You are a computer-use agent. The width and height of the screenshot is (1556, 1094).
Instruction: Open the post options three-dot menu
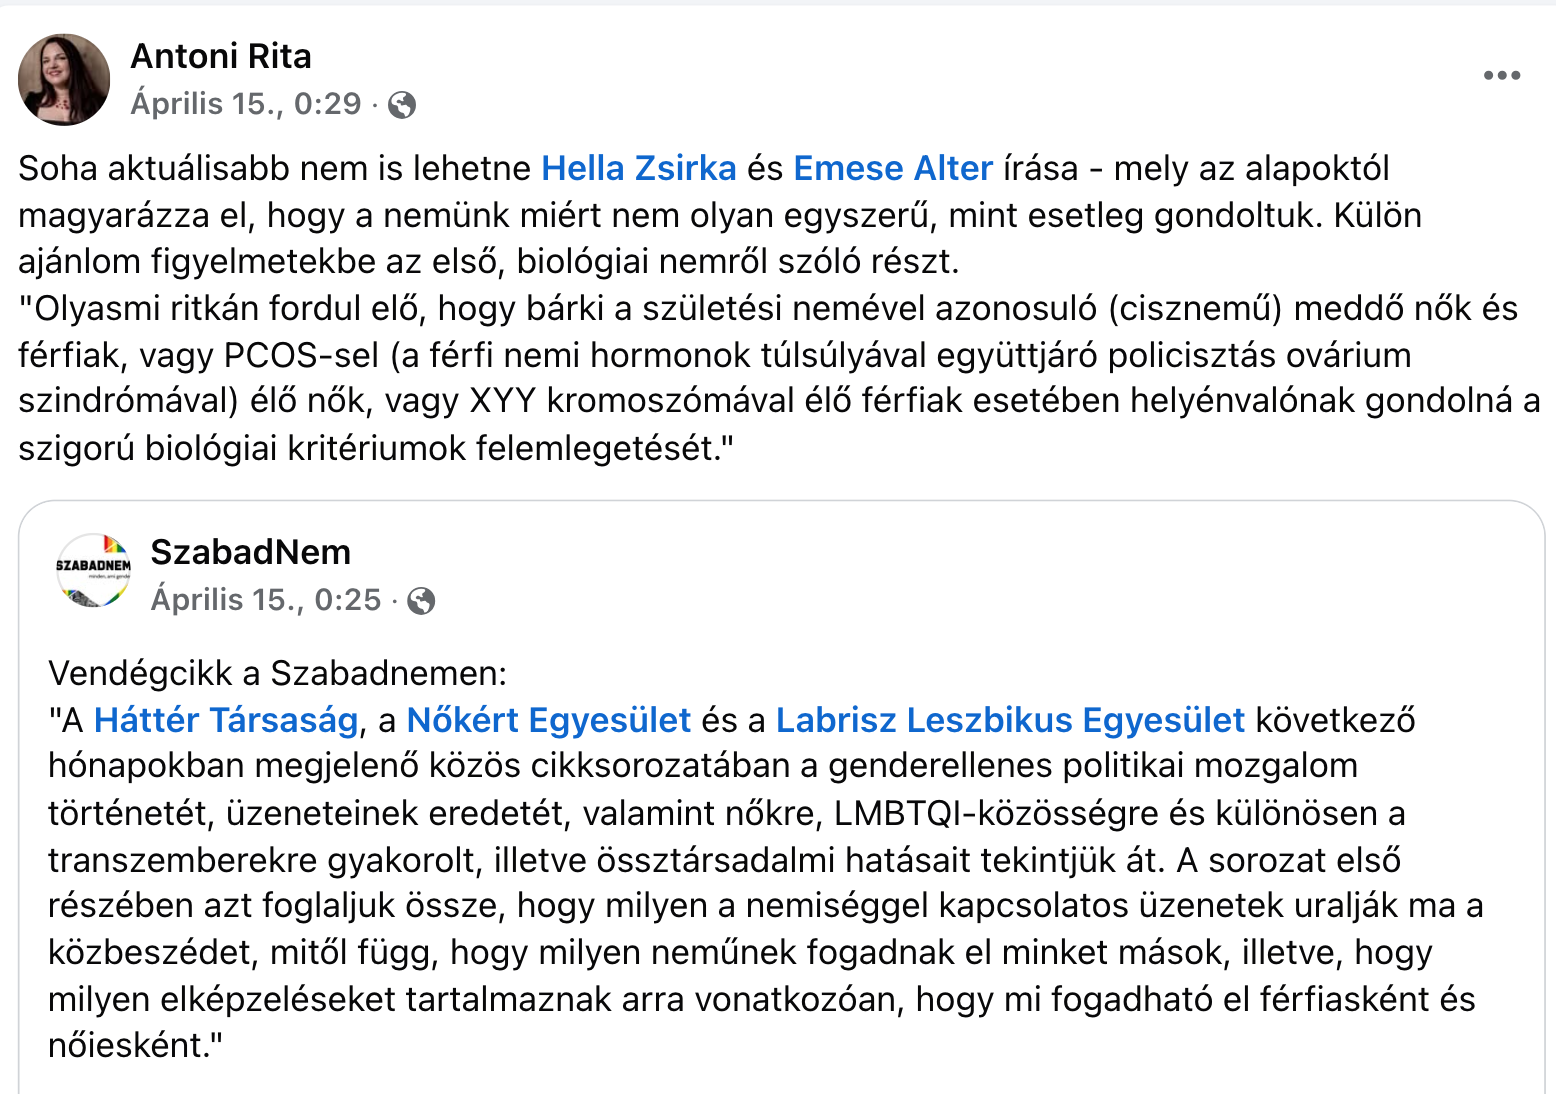pos(1501,76)
